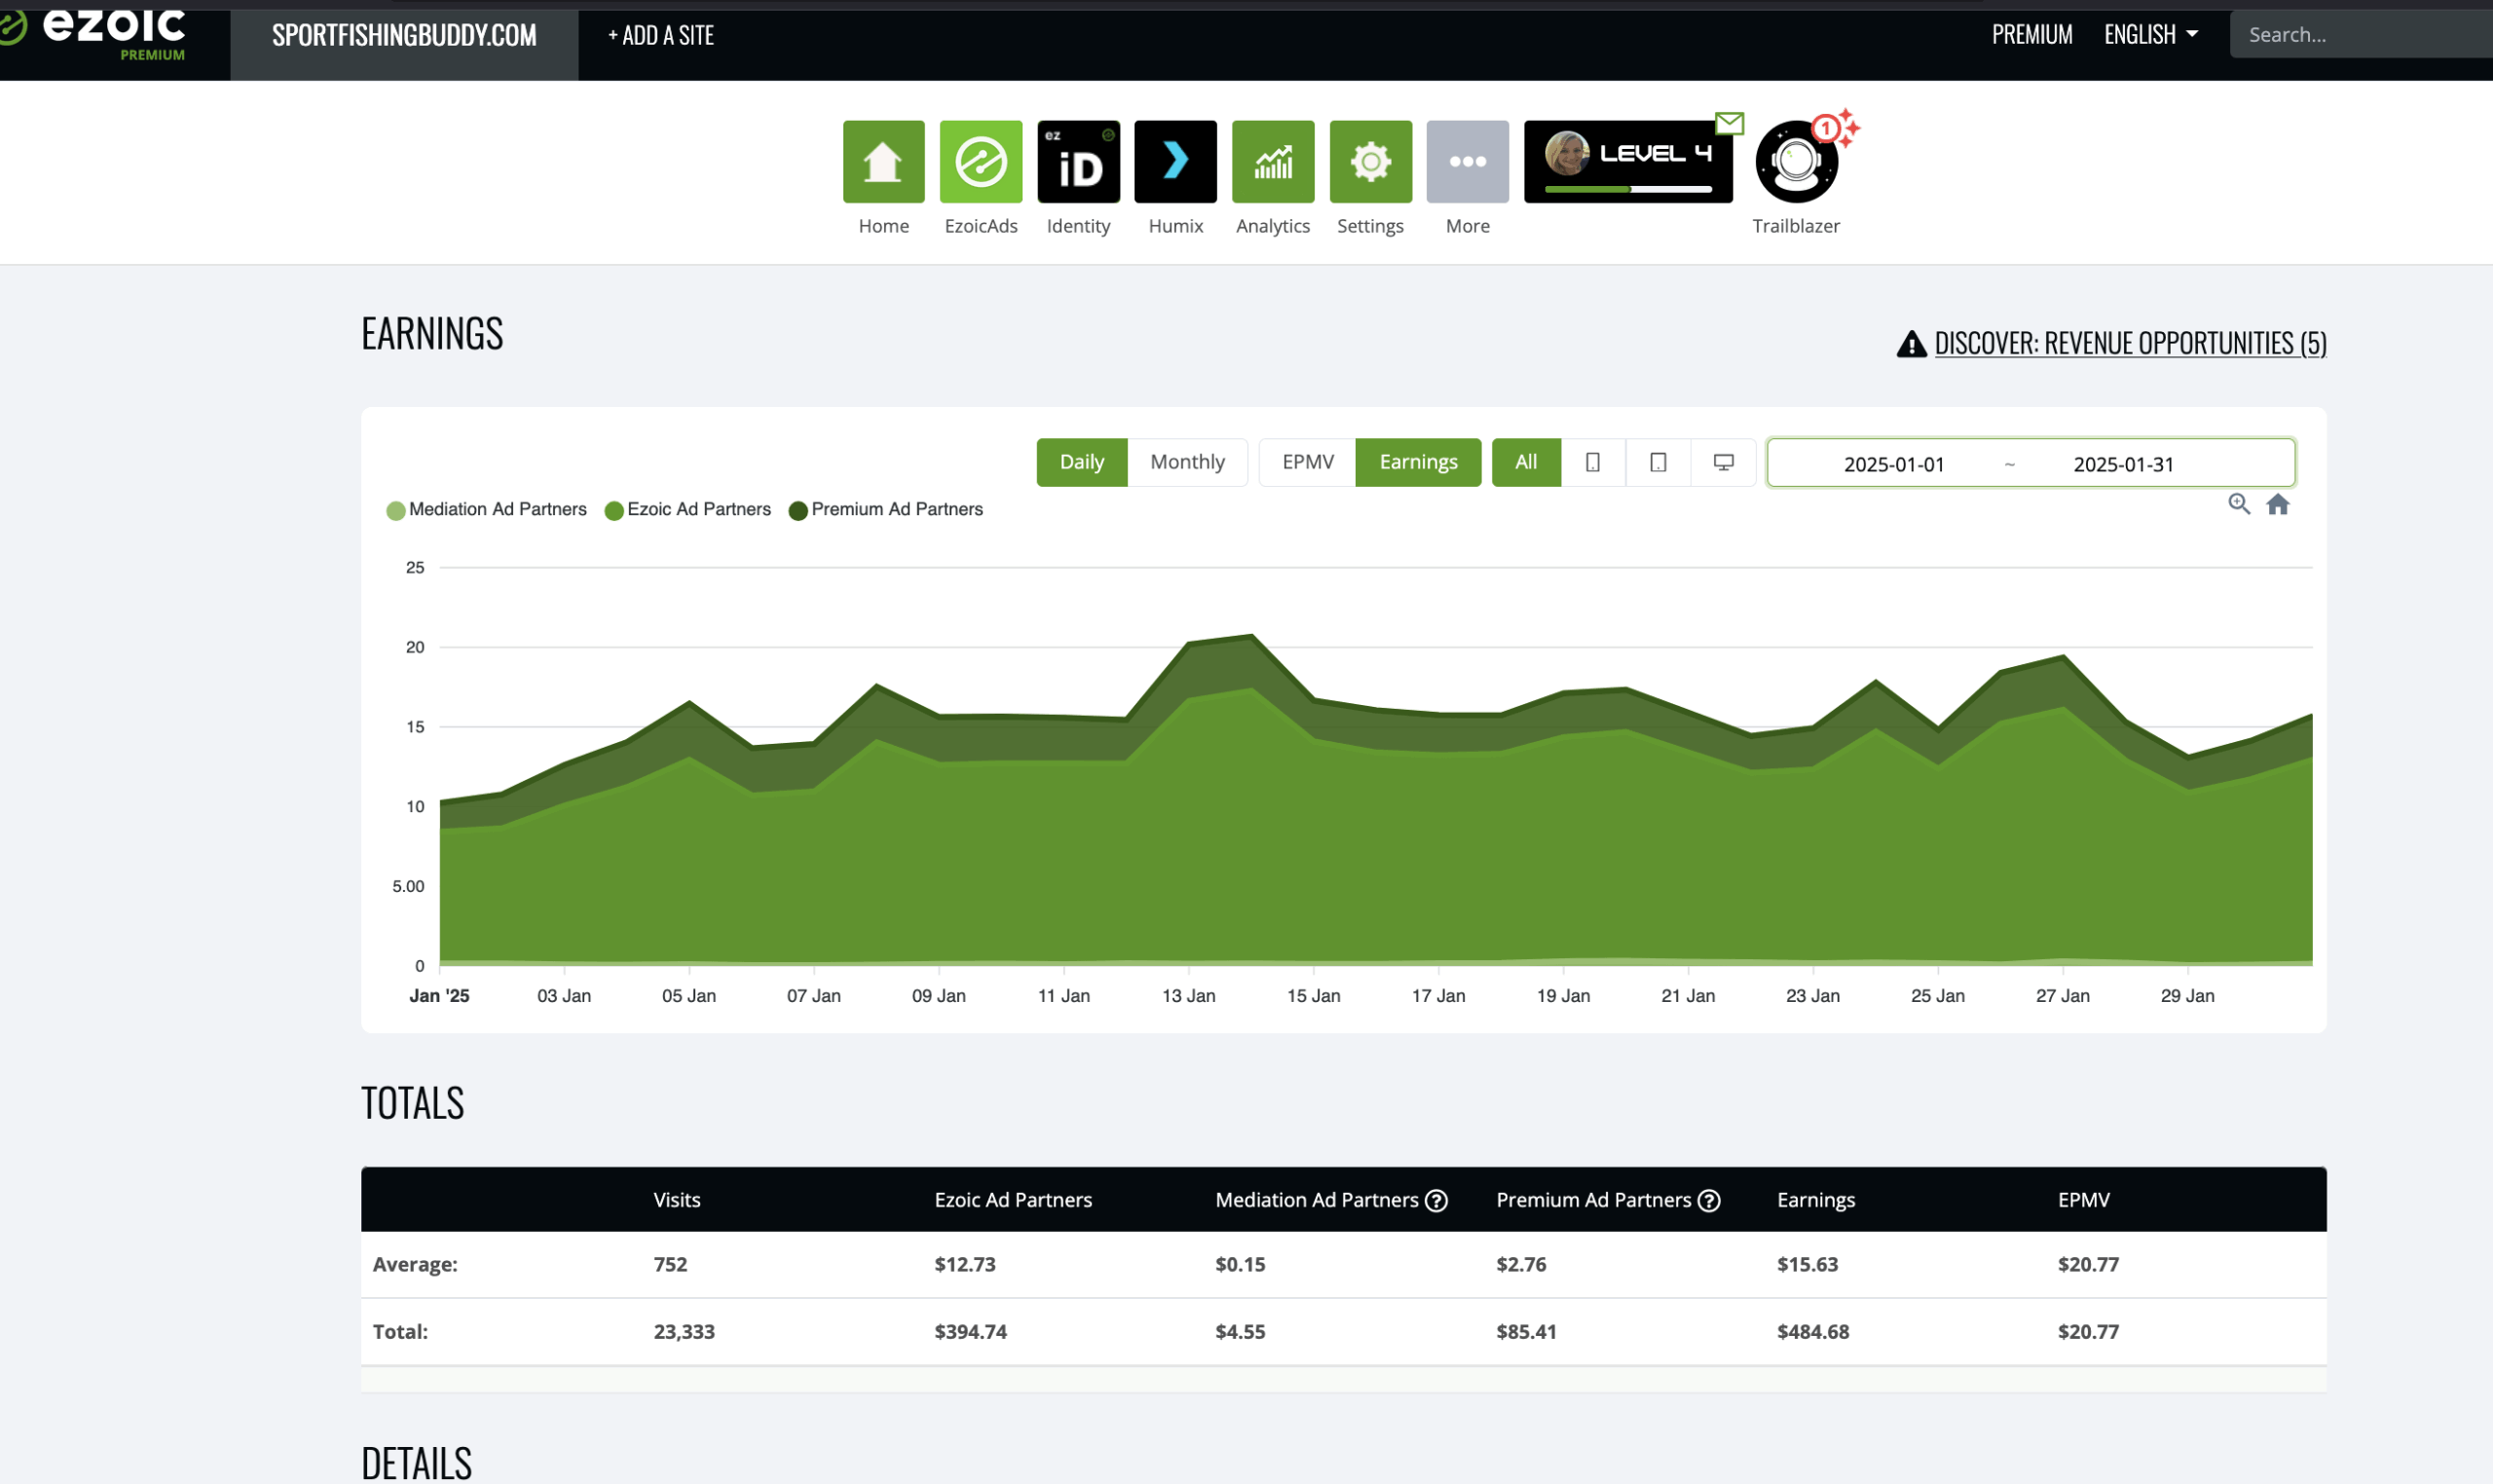This screenshot has width=2493, height=1484.
Task: Open the Settings gear icon
Action: coord(1370,161)
